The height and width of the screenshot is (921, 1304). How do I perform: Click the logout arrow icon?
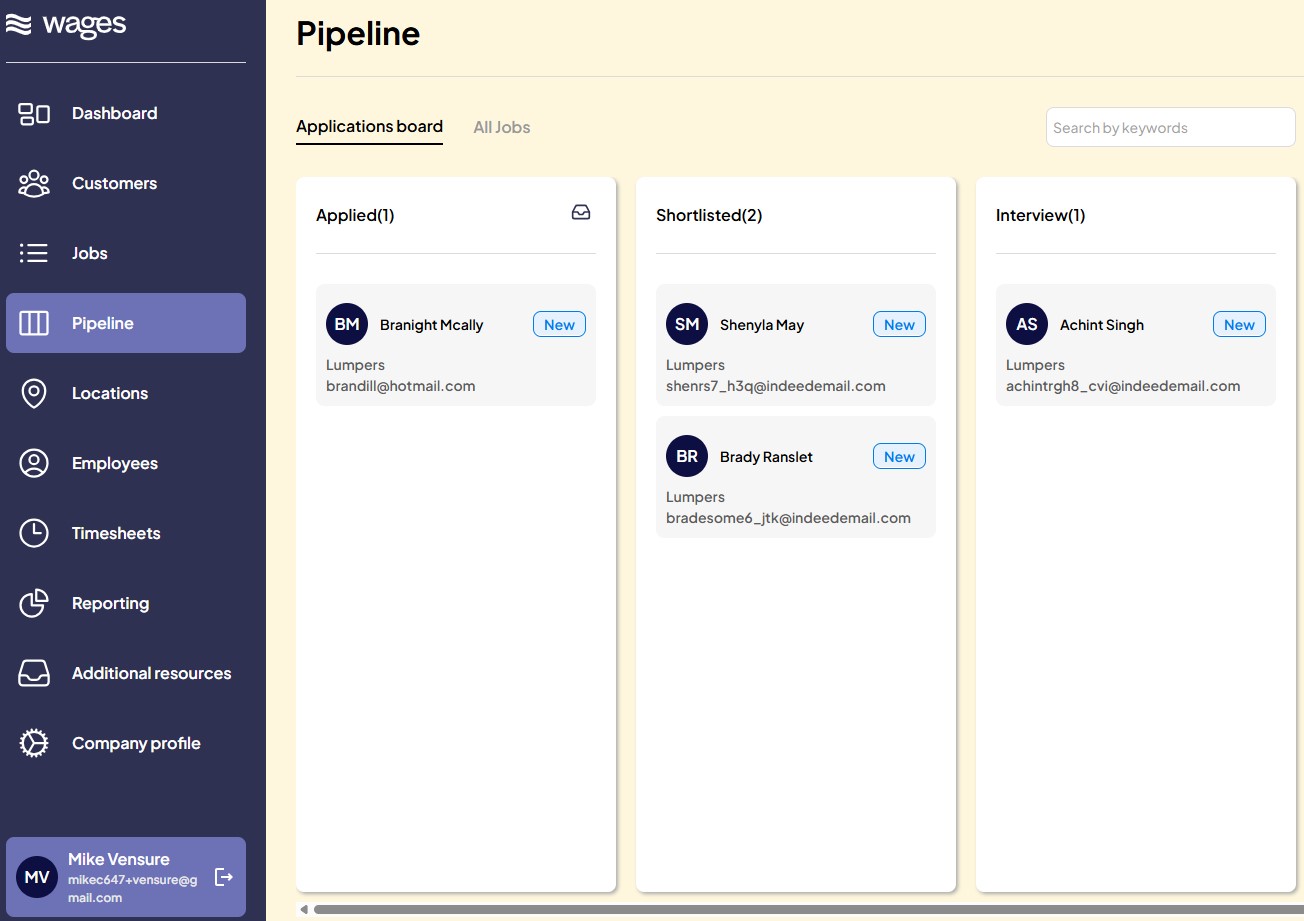tap(224, 877)
